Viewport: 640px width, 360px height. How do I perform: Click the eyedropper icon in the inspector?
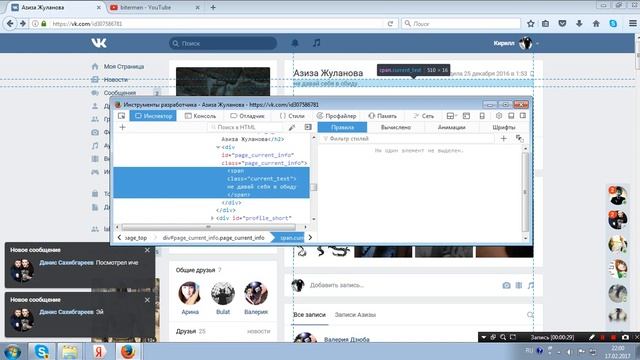click(292, 127)
